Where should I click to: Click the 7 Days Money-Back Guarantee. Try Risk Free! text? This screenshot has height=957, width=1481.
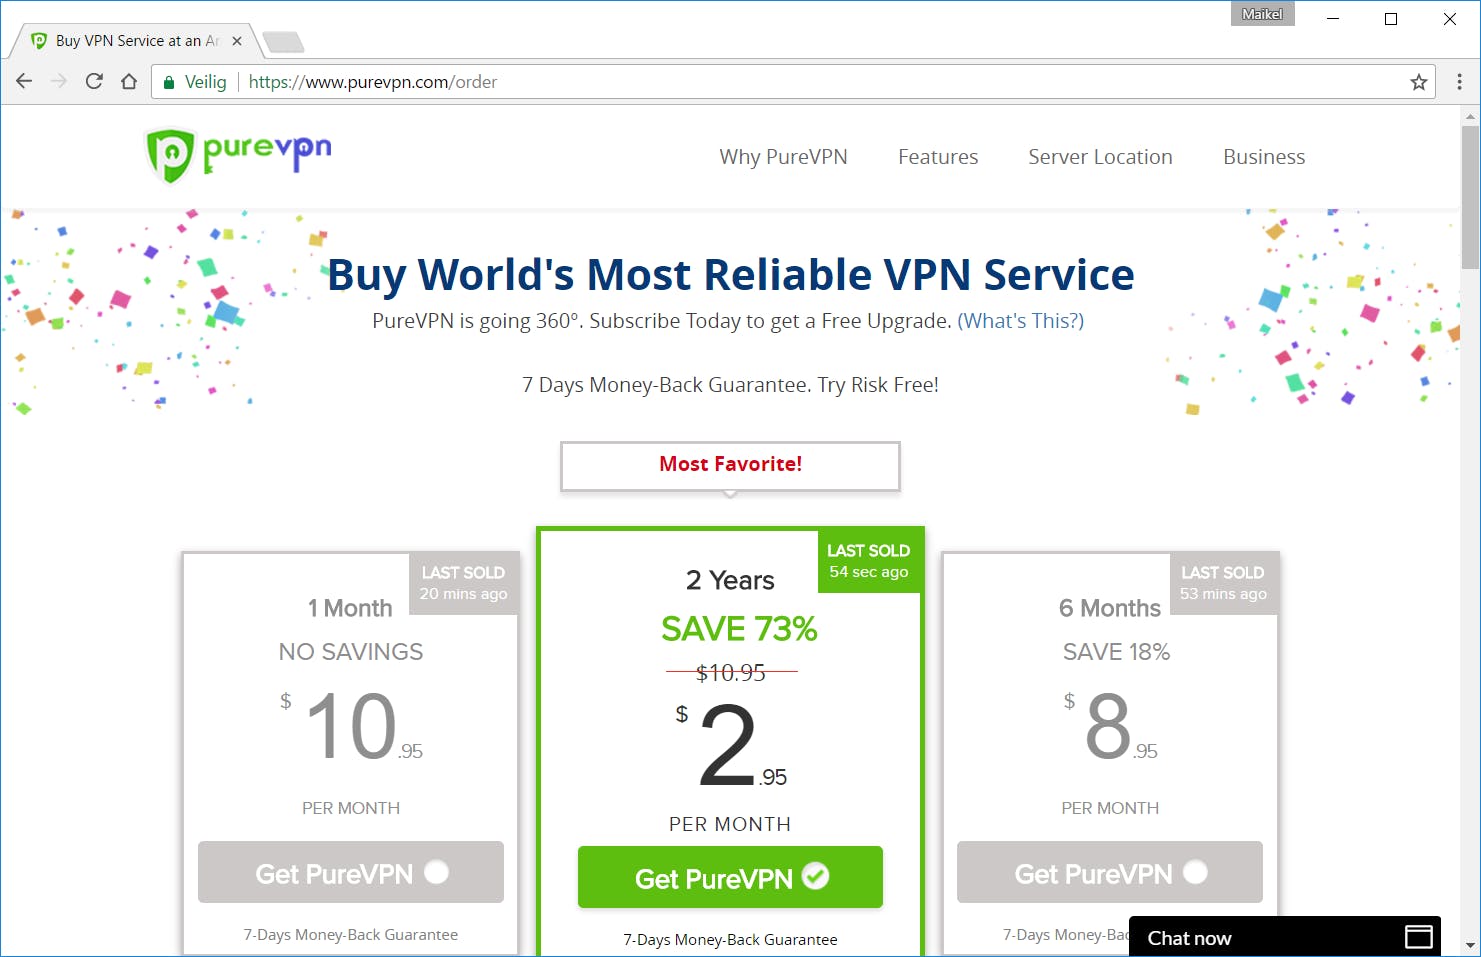coord(730,385)
